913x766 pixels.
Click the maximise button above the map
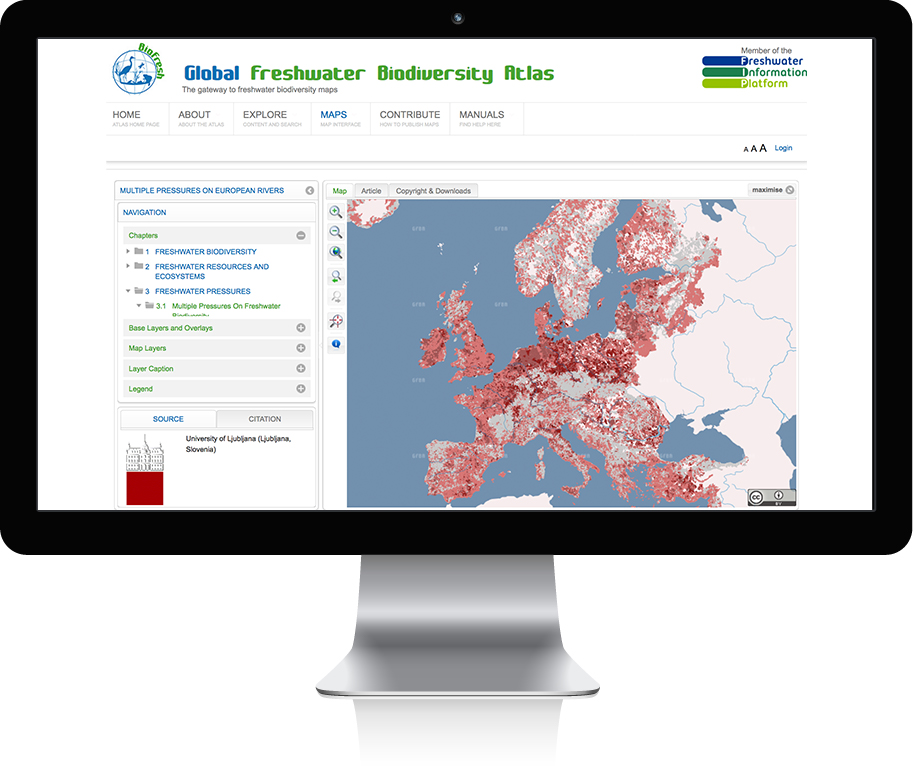(765, 189)
